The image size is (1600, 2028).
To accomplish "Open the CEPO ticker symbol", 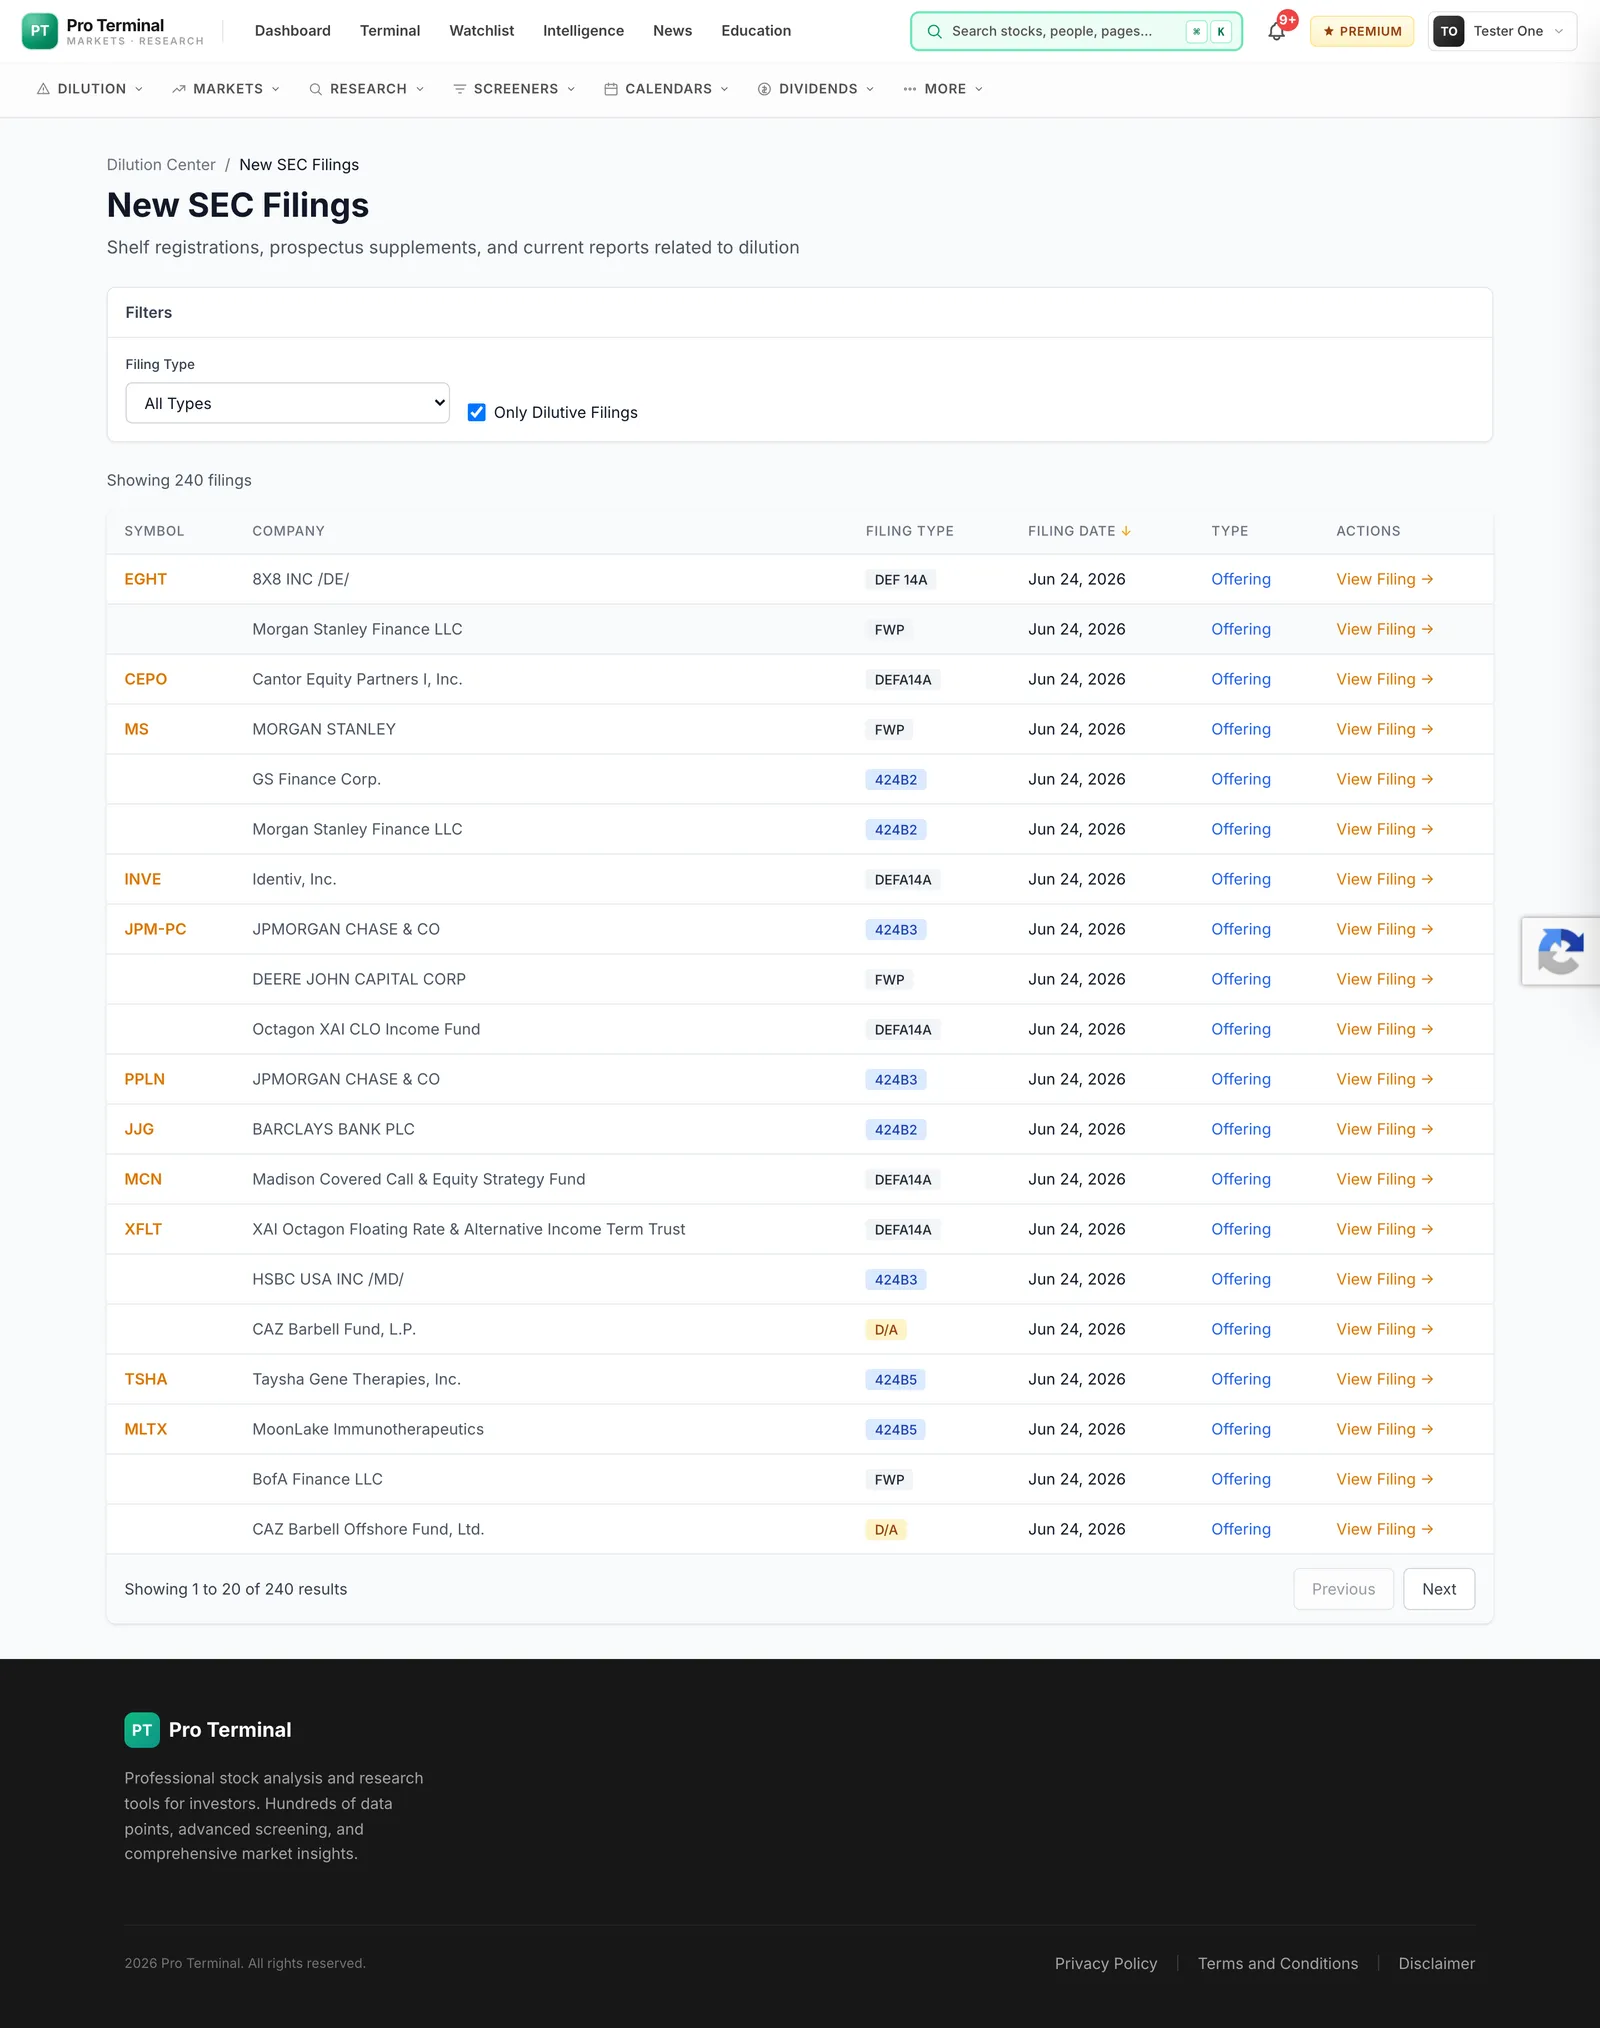I will (x=146, y=679).
